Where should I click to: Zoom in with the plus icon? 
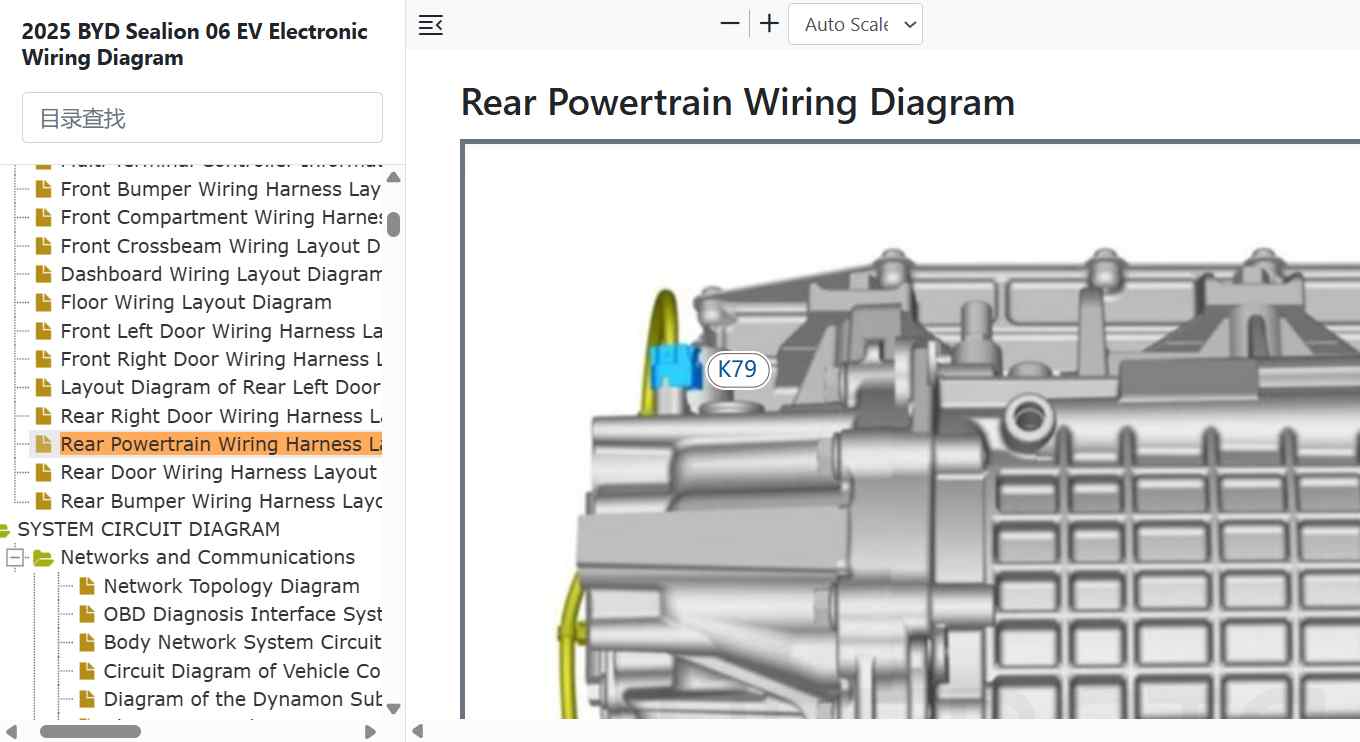[x=769, y=24]
